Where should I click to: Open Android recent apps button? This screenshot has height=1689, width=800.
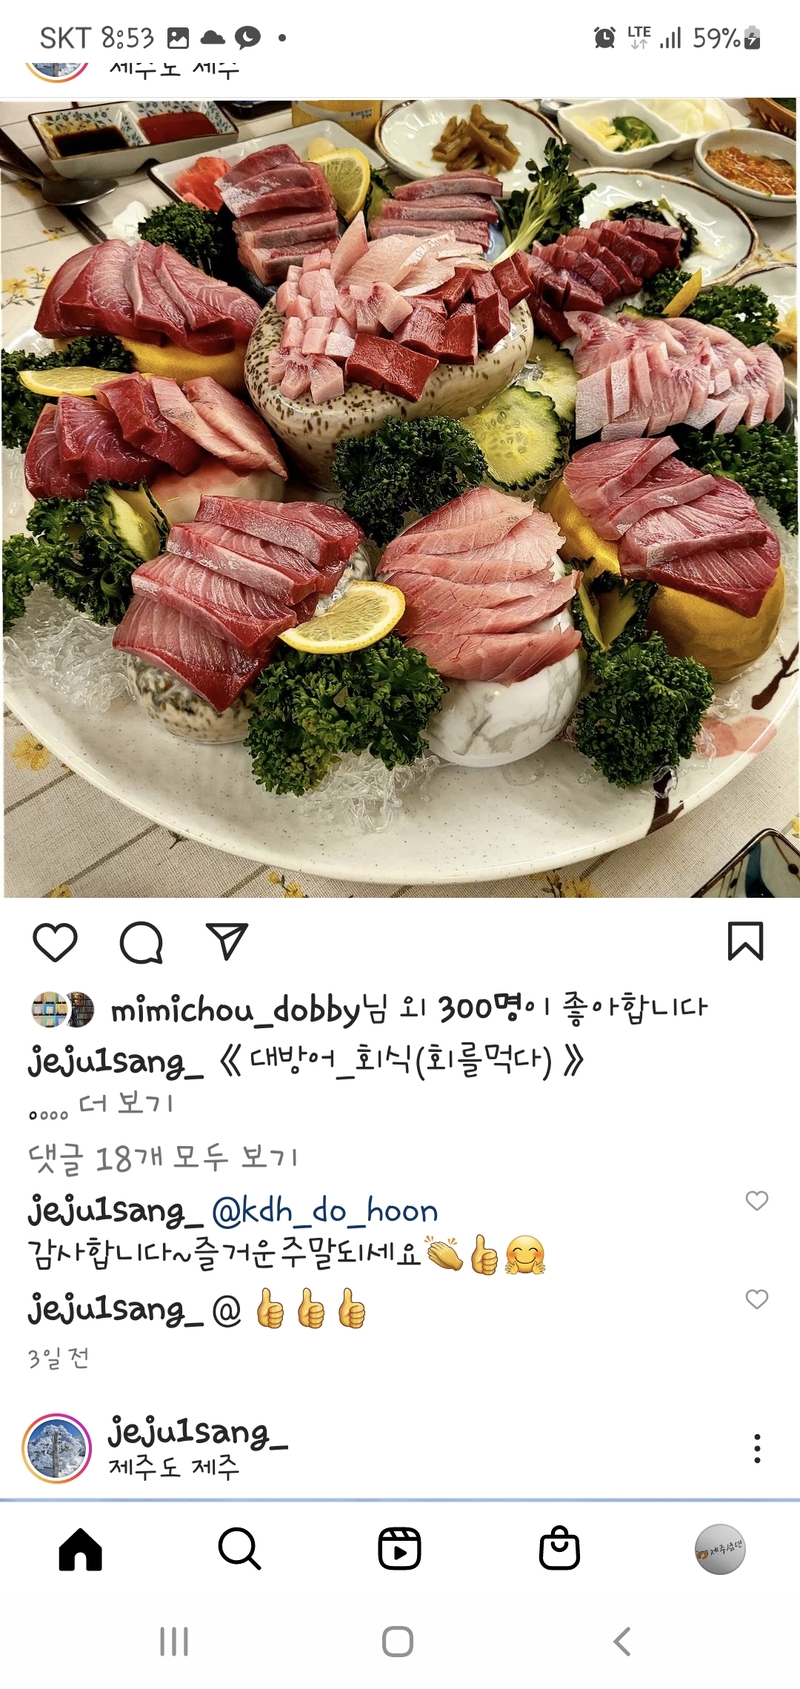[x=174, y=1641]
